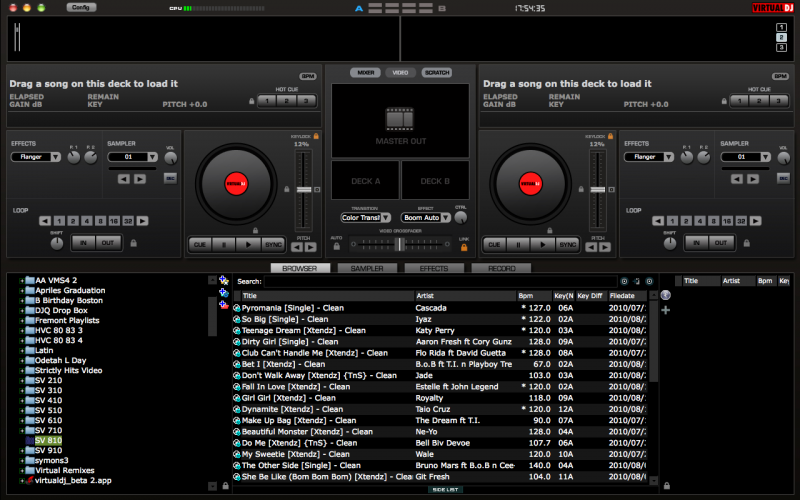Screen dimensions: 800x500
Task: Set left deck loop length 4
Action: (87, 221)
